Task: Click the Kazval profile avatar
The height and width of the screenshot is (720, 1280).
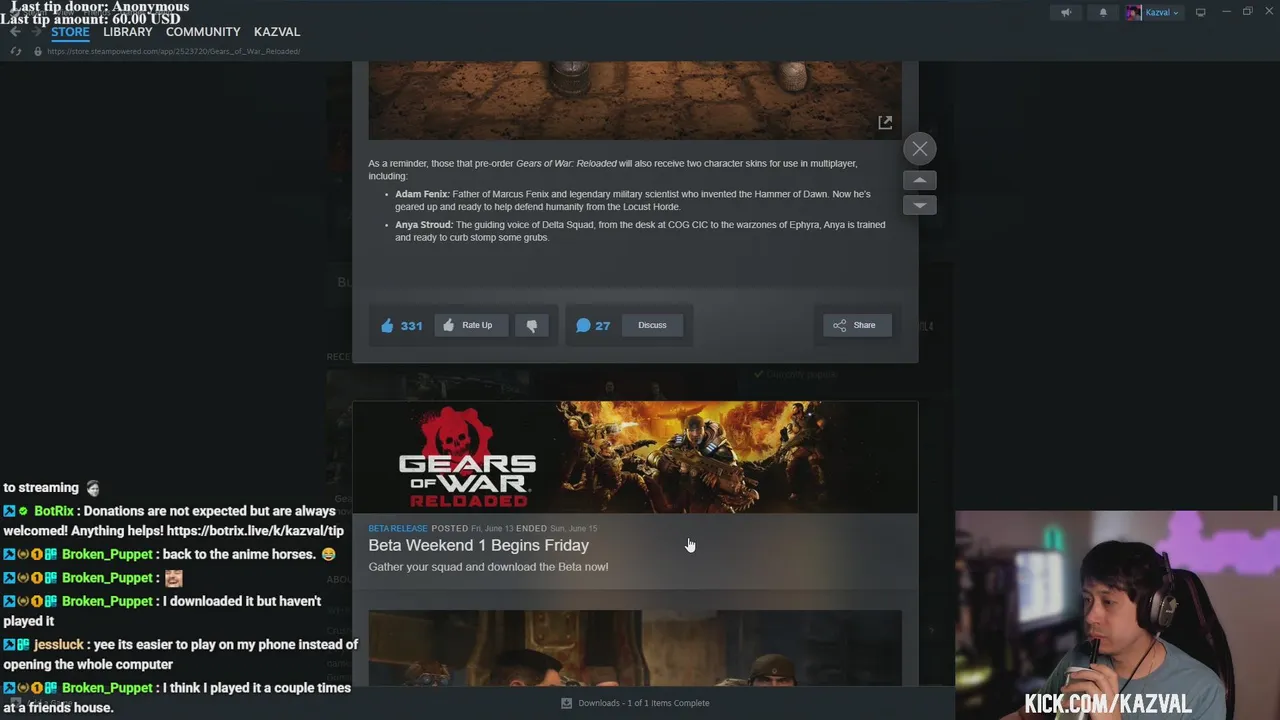Action: point(1133,12)
